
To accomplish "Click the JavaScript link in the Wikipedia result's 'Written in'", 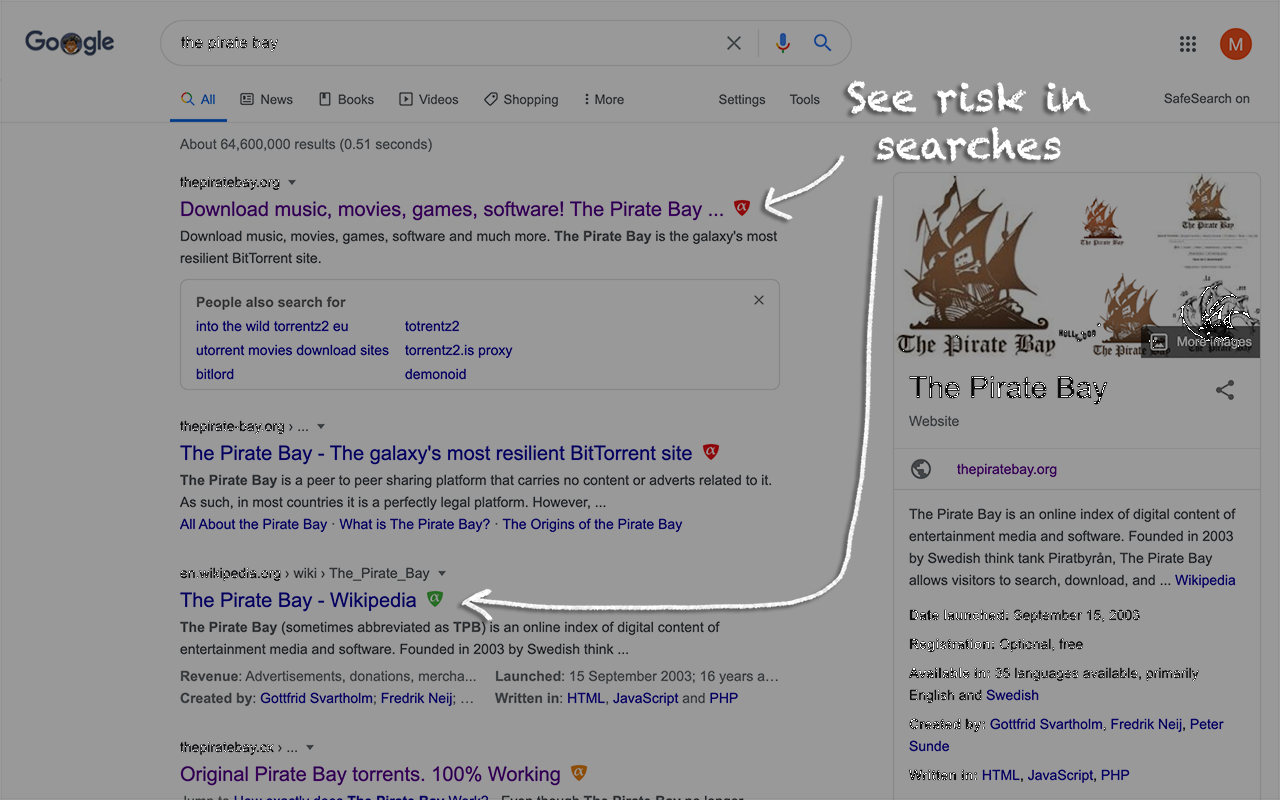I will [x=646, y=698].
